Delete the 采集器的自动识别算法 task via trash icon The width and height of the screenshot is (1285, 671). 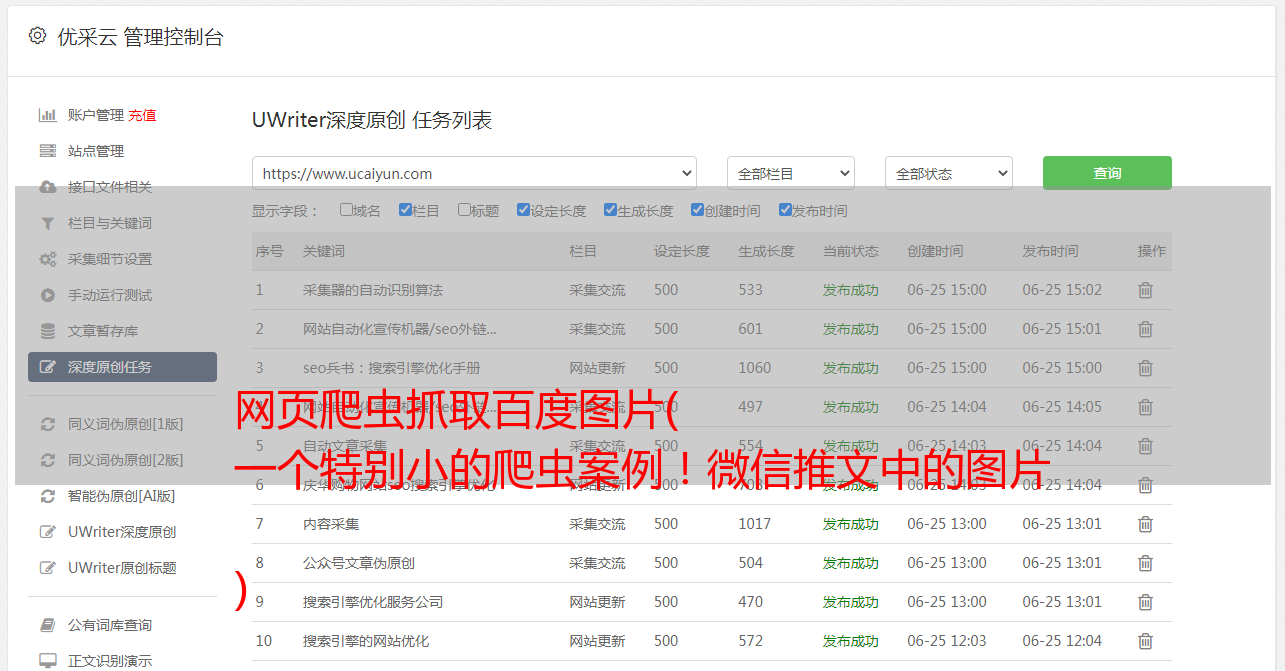click(x=1145, y=290)
